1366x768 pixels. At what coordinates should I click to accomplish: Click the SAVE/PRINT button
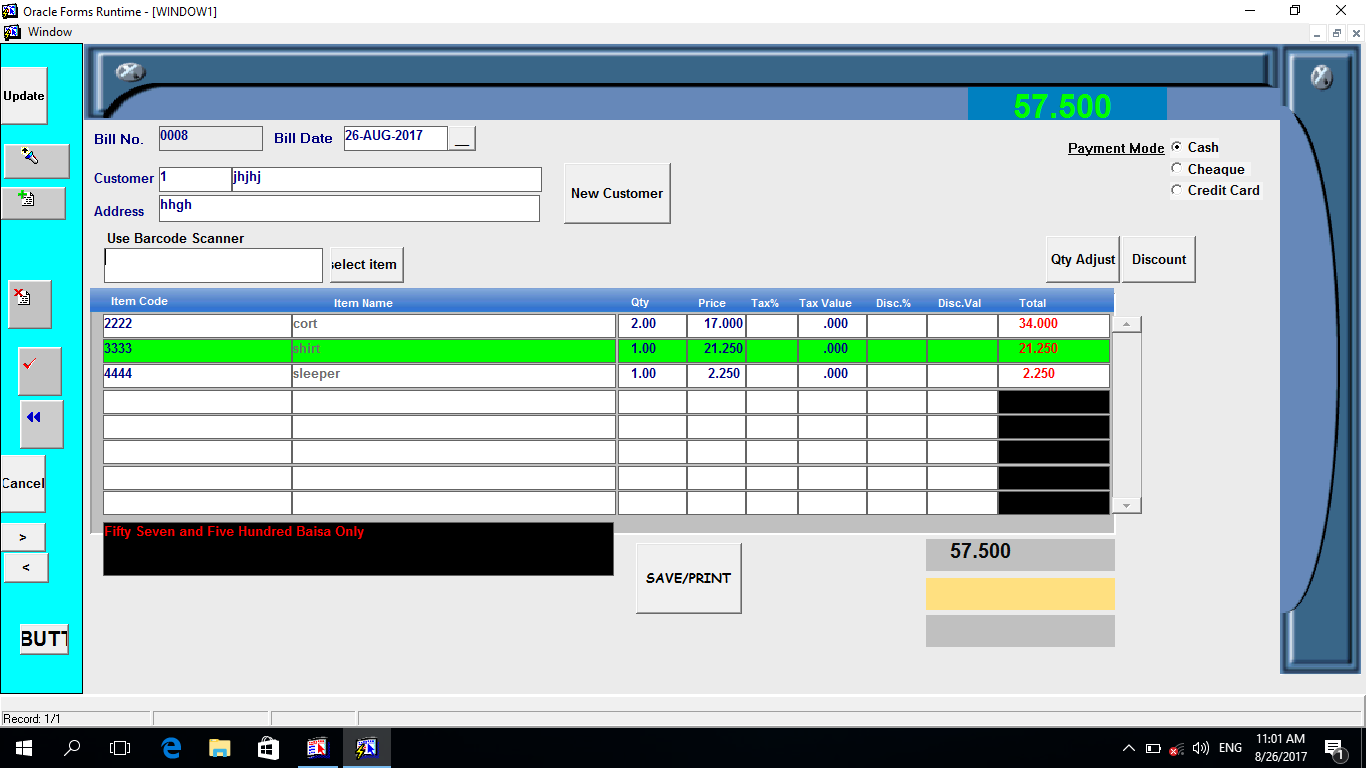[688, 578]
